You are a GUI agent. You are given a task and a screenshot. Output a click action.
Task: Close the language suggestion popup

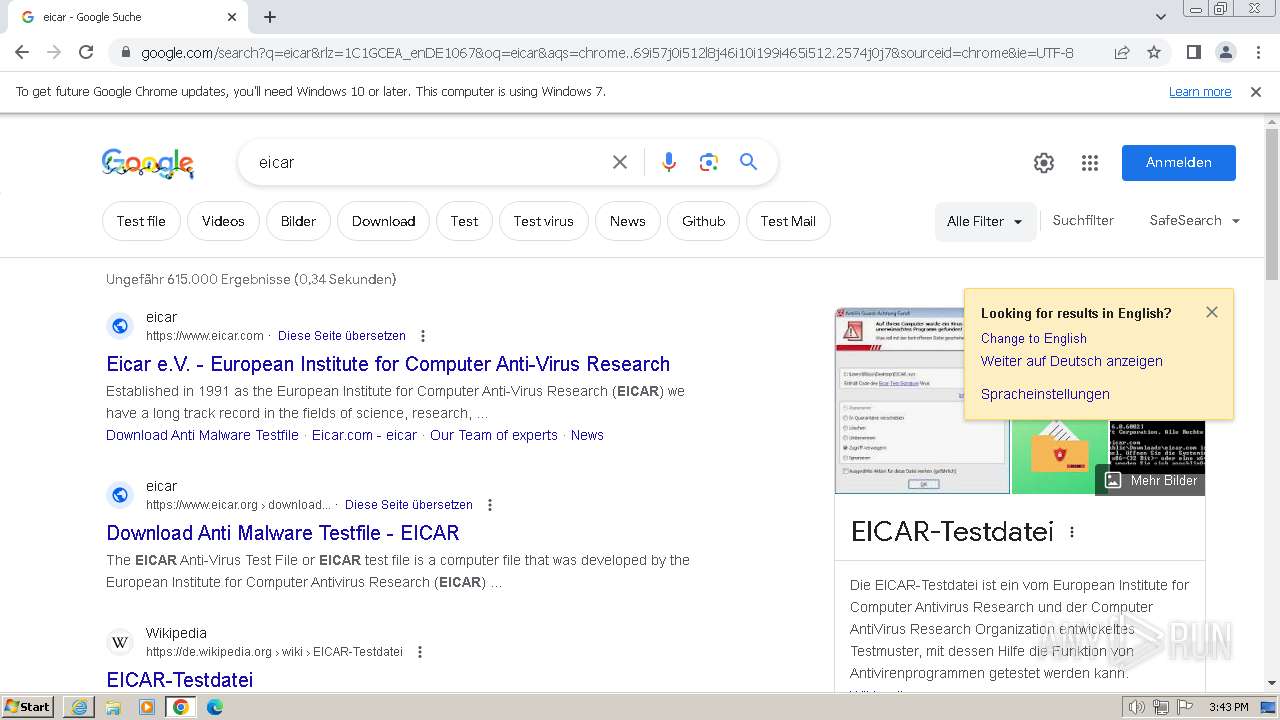1212,312
